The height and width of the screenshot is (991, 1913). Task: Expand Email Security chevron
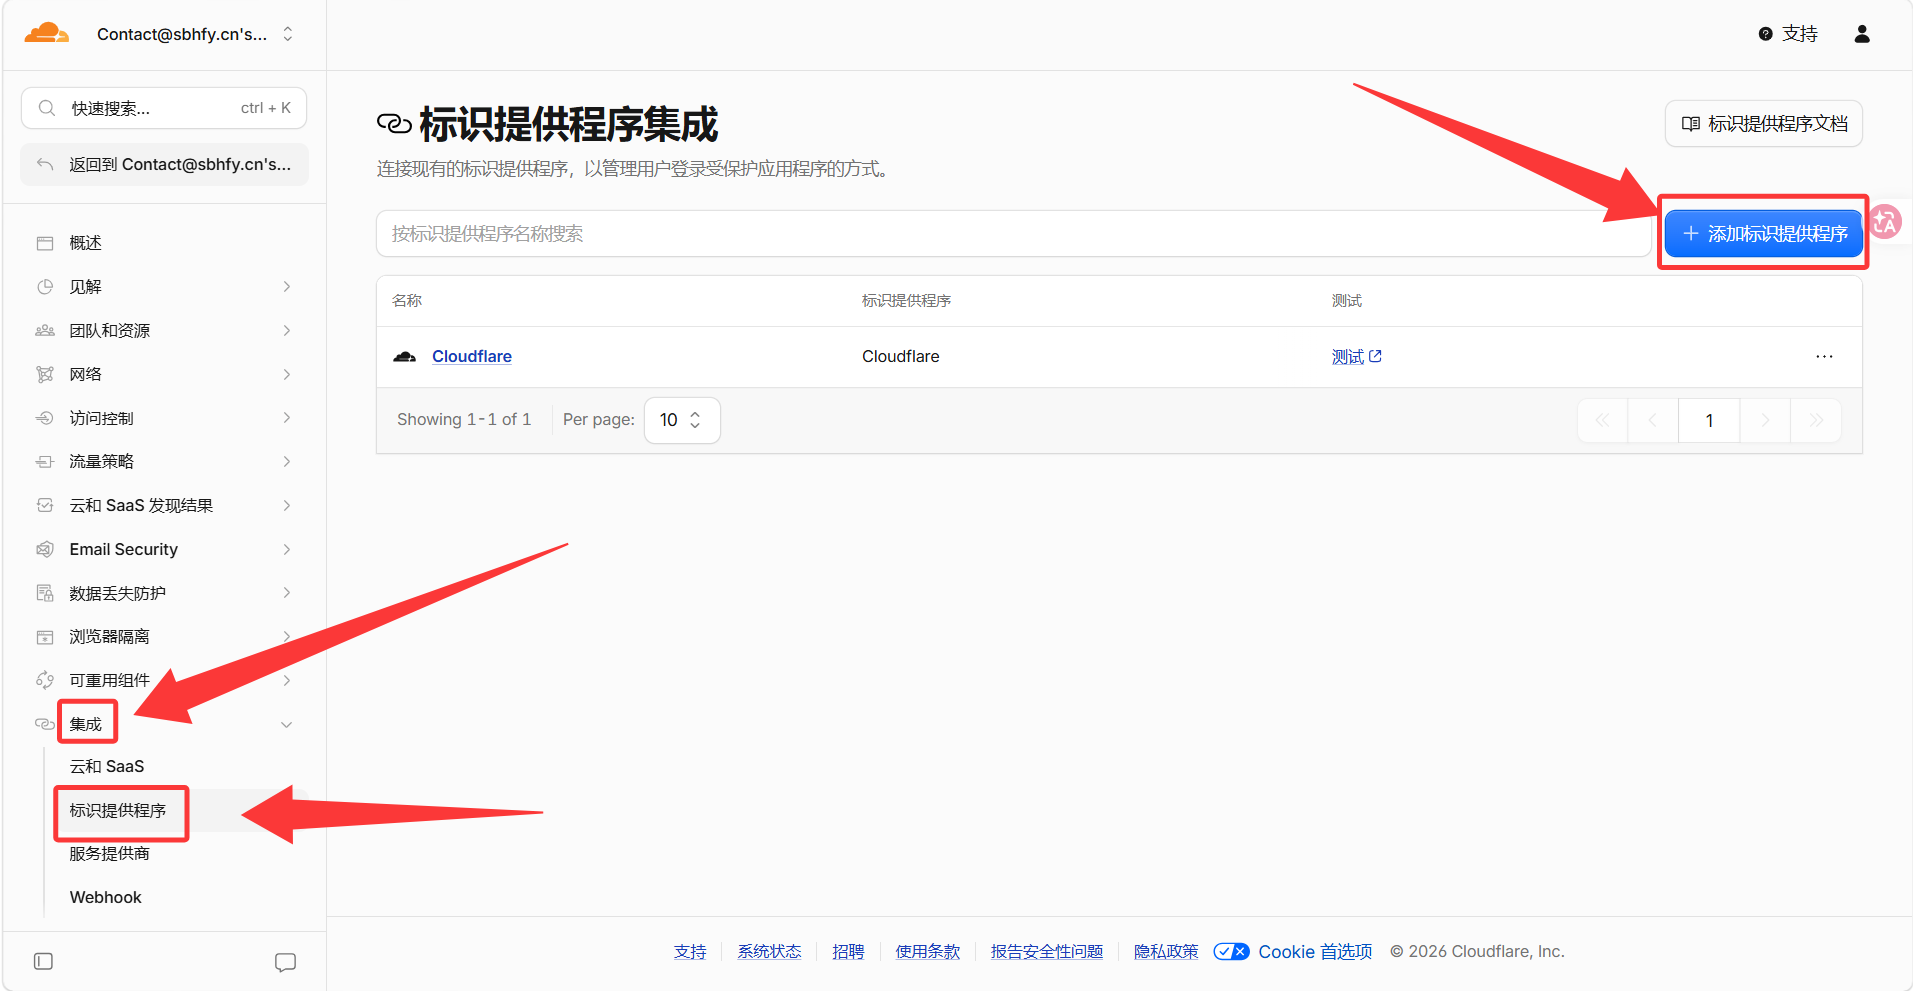[x=287, y=549]
